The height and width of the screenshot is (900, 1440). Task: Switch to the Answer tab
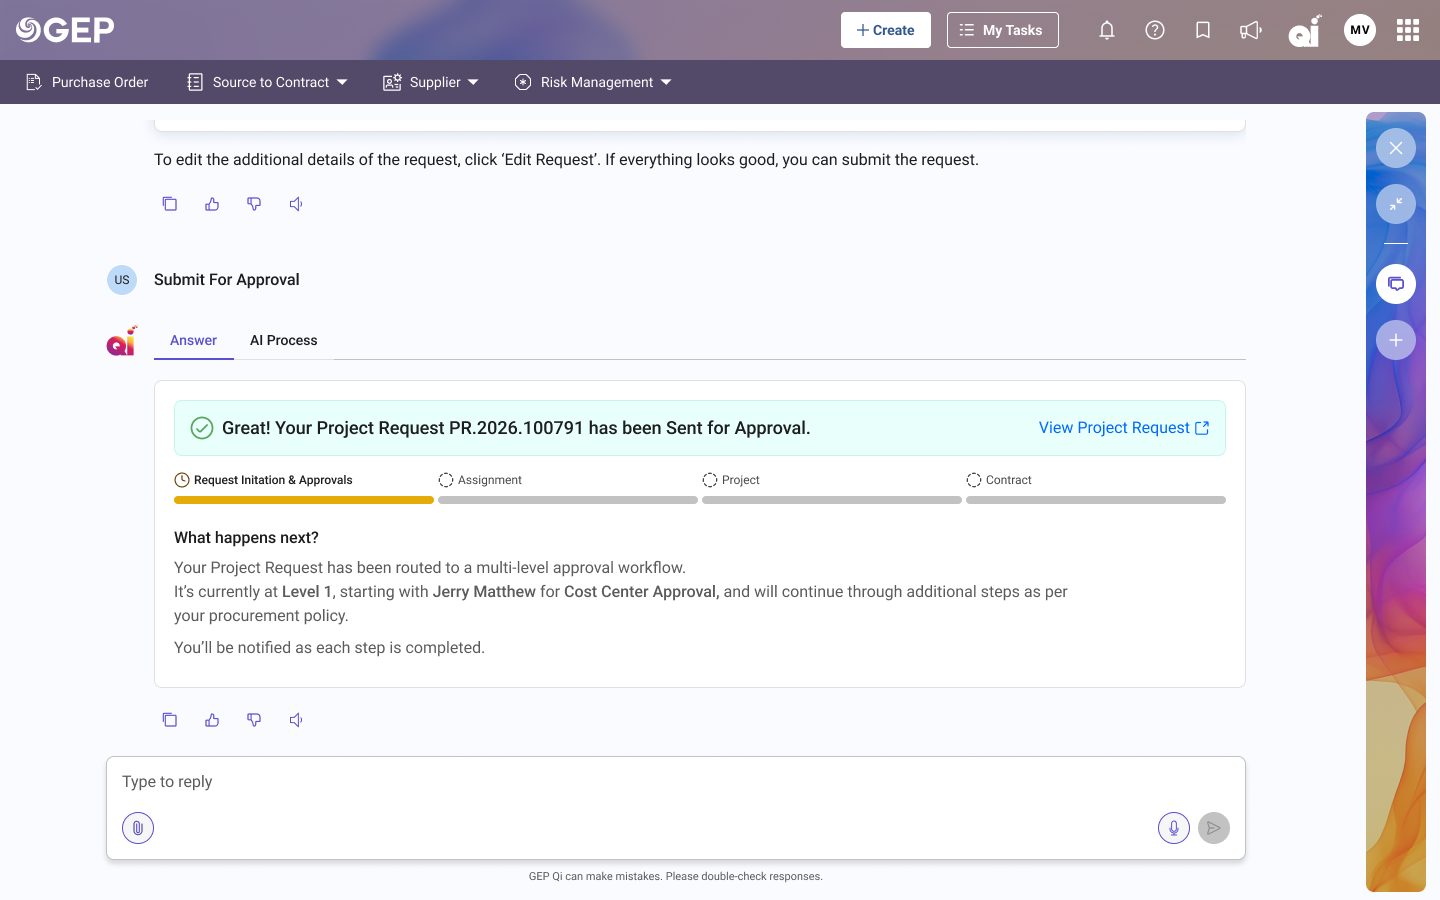(x=193, y=340)
